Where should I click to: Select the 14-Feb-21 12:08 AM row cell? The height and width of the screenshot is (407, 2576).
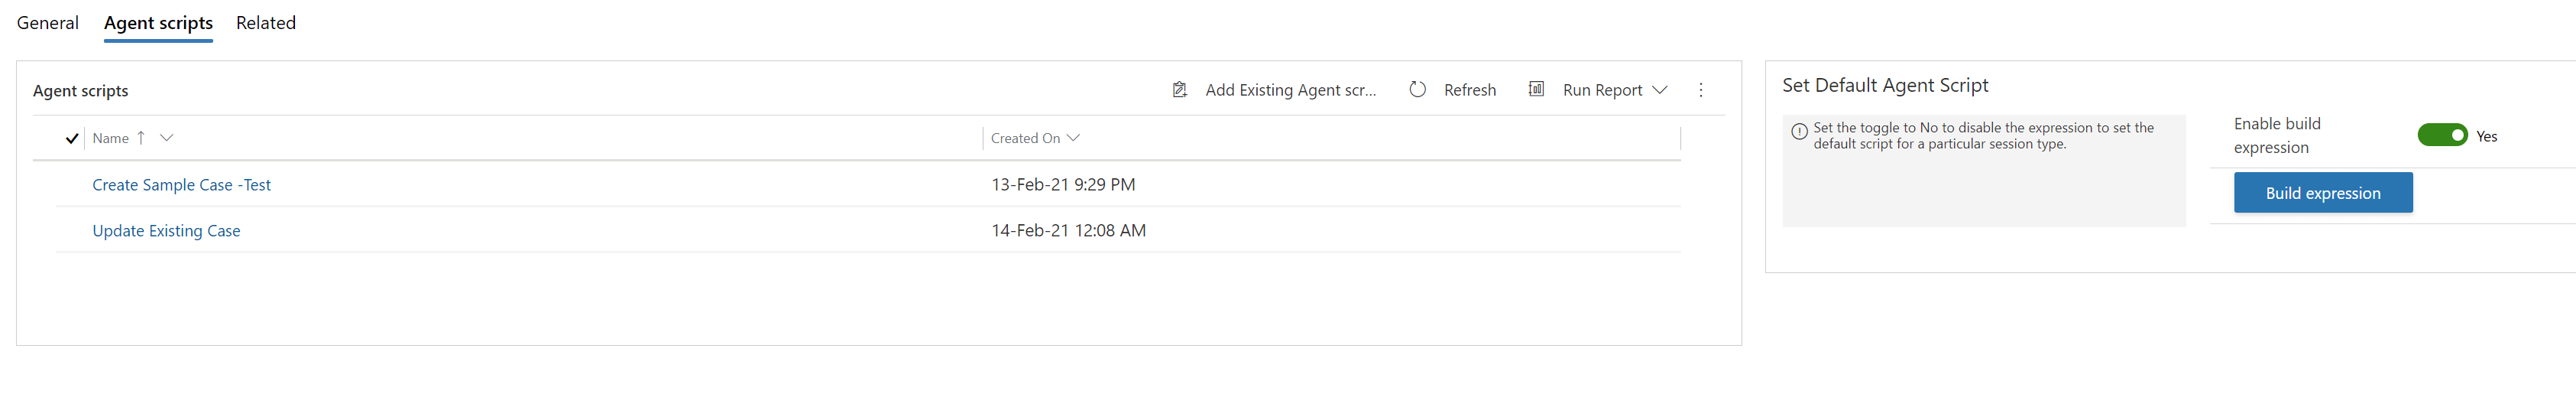pyautogui.click(x=1068, y=231)
